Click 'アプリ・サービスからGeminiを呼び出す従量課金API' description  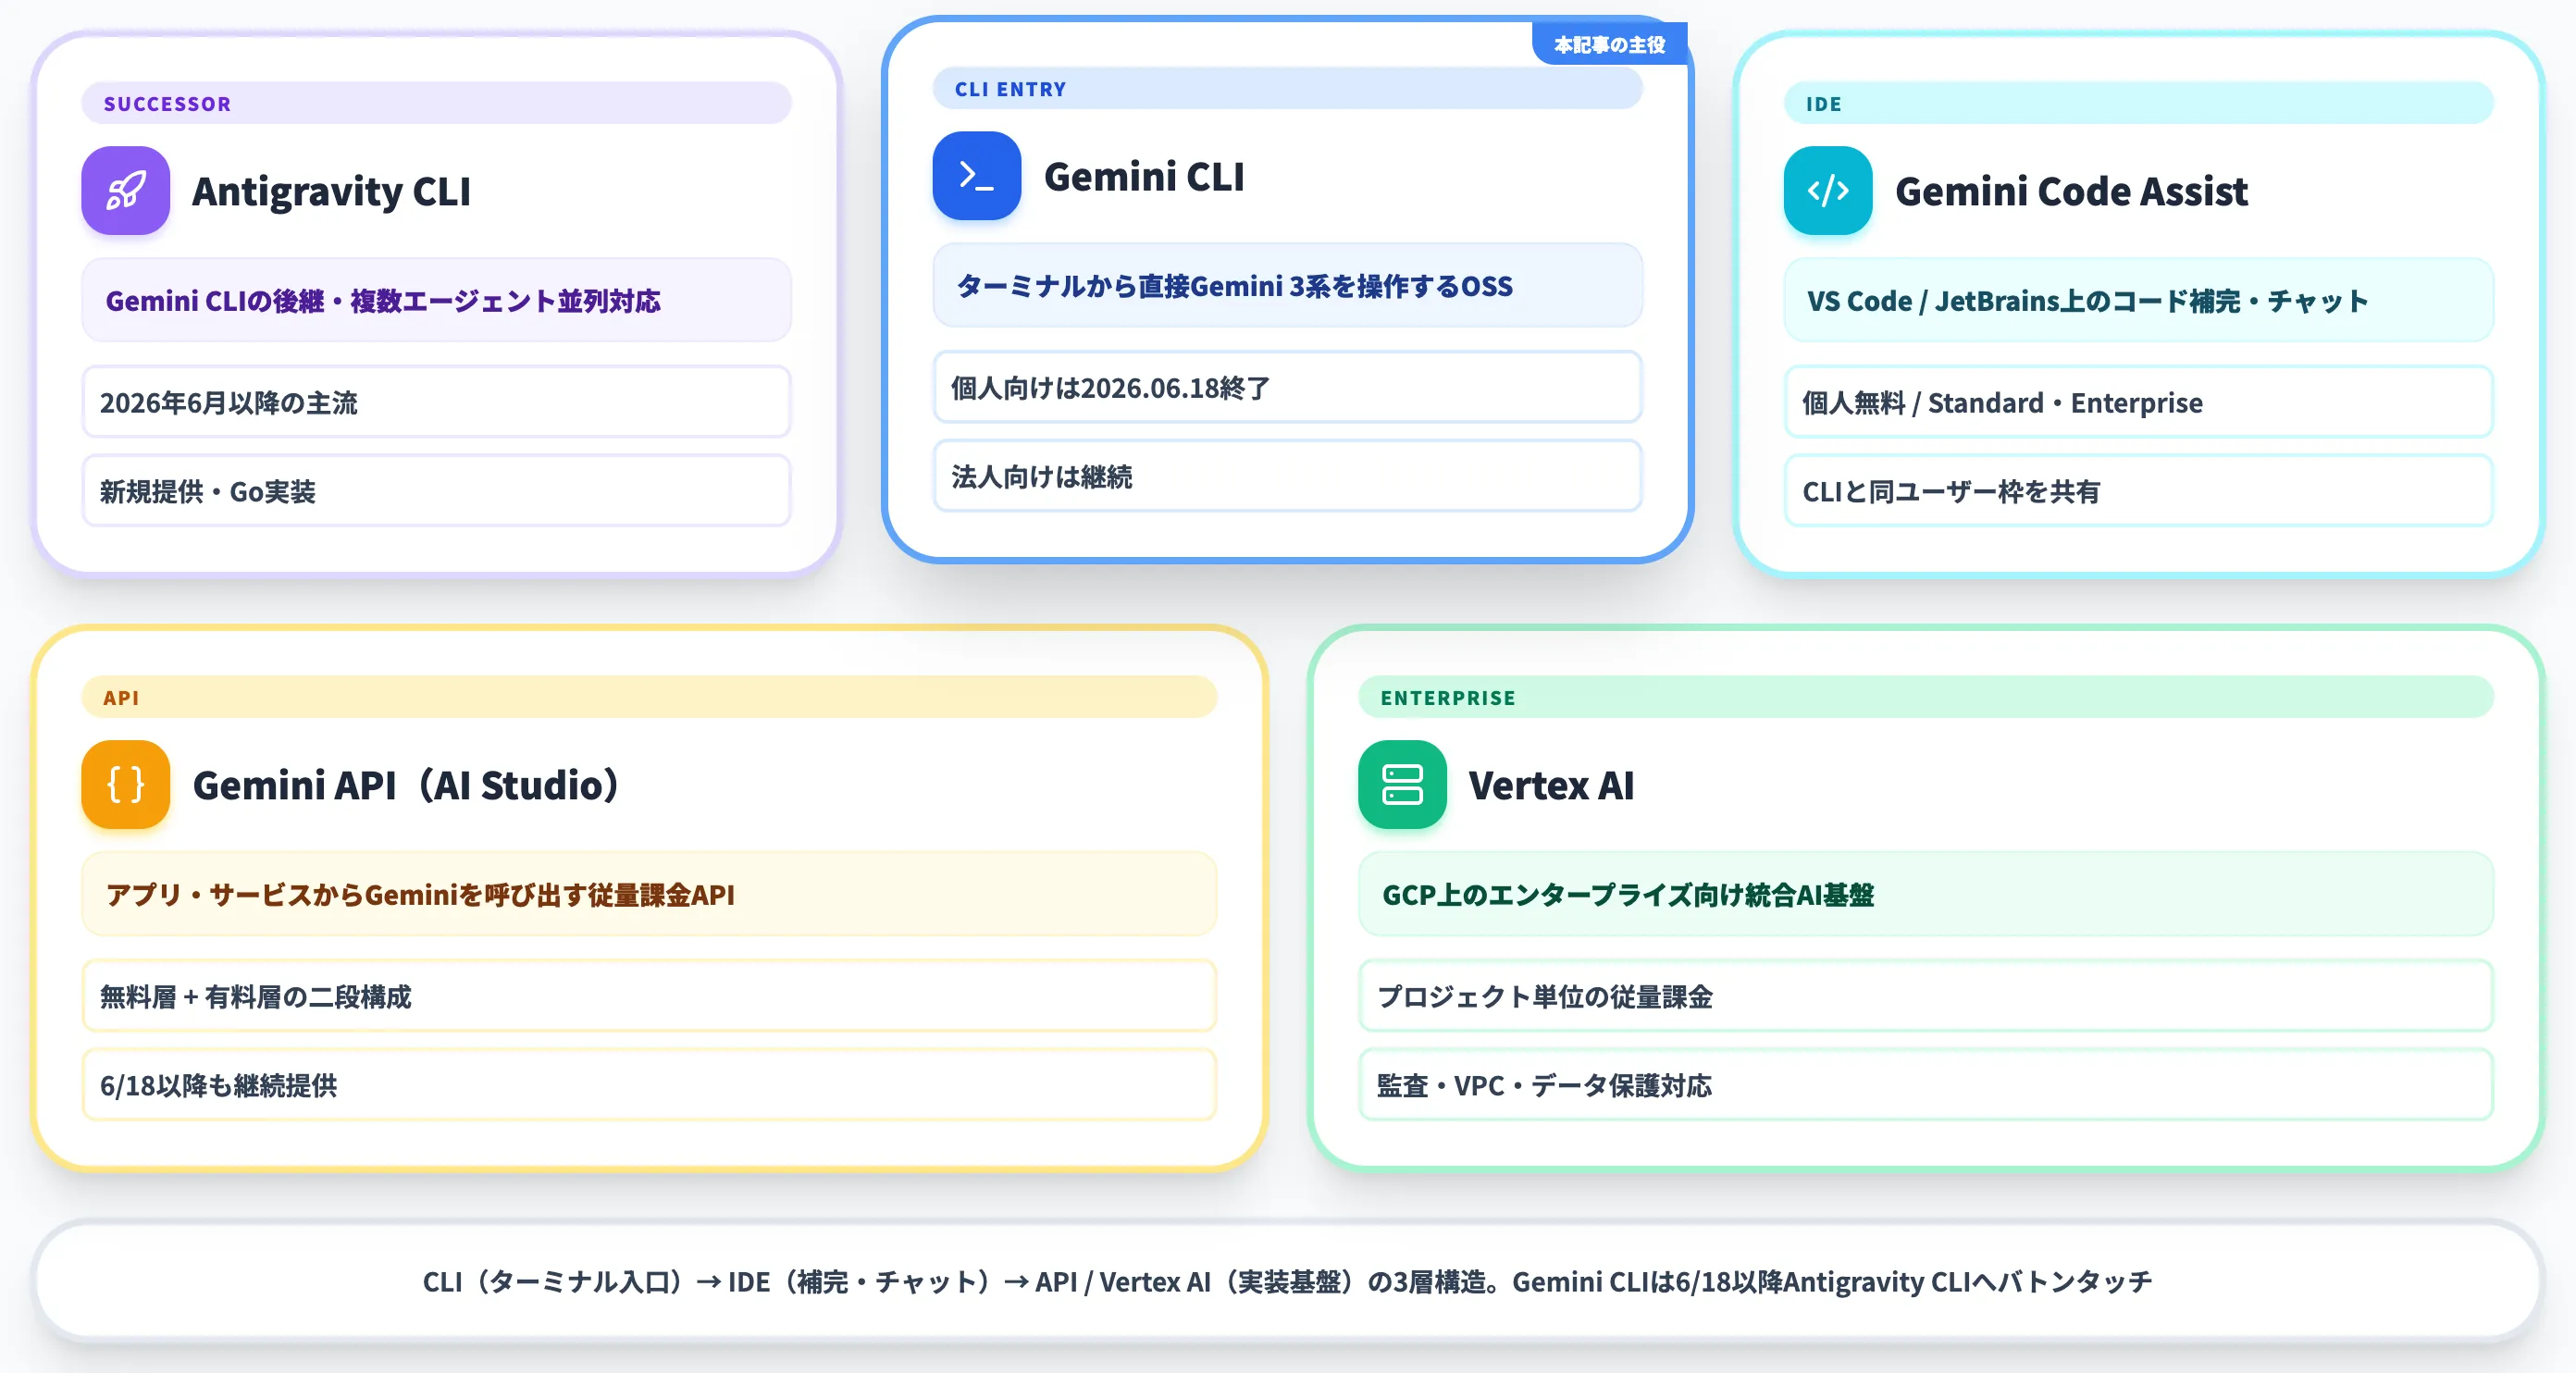point(649,894)
